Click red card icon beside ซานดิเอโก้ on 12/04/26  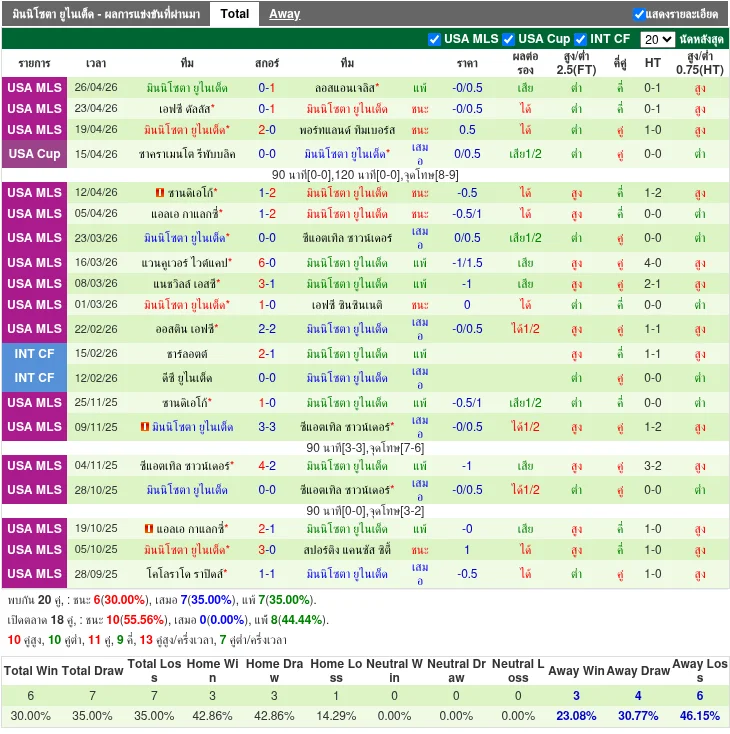click(160, 193)
